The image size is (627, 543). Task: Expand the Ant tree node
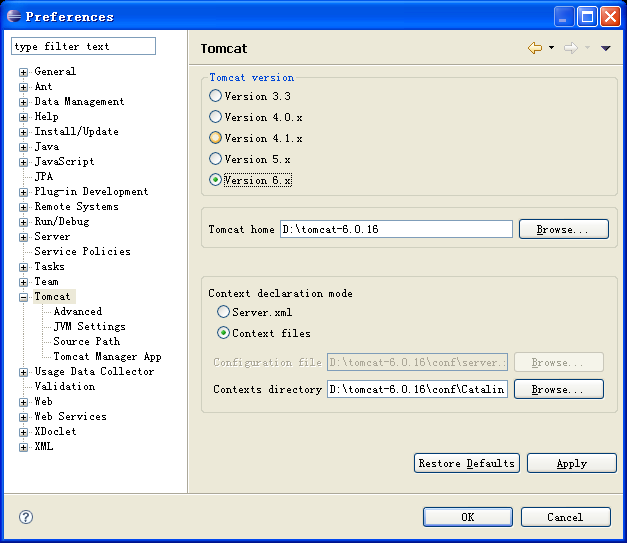tap(24, 87)
